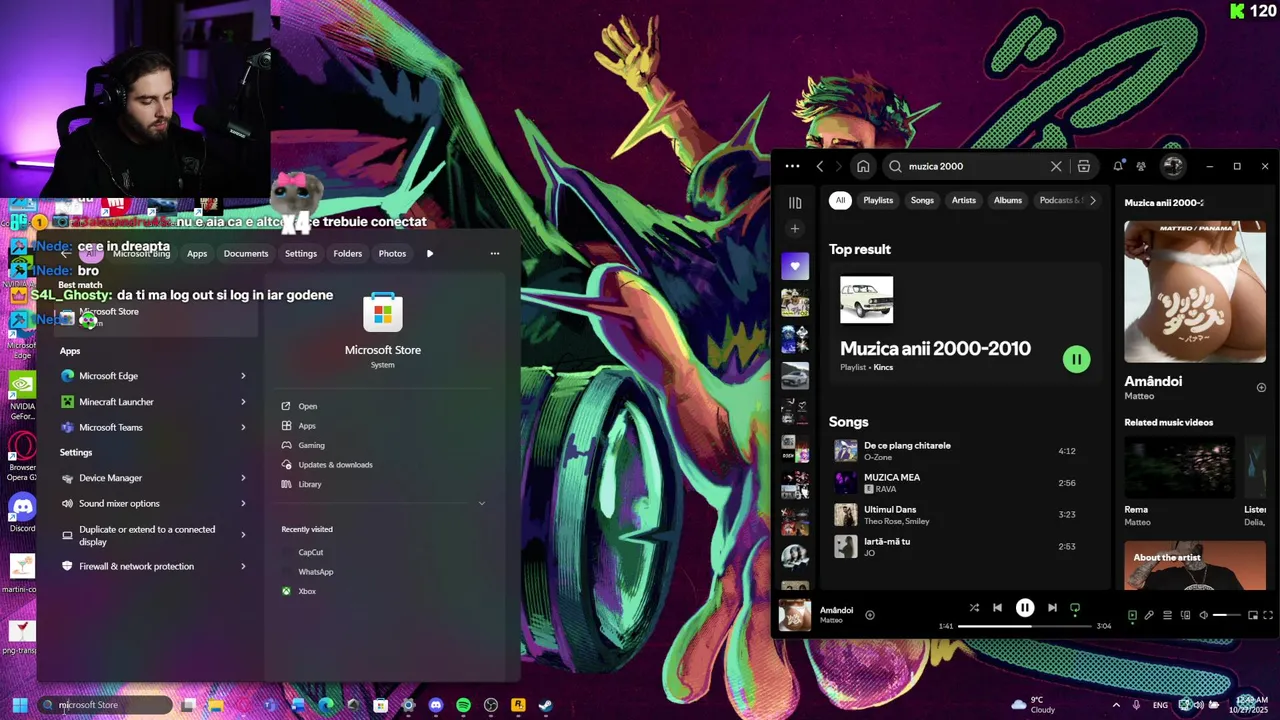Go back in Spotify navigation
Image resolution: width=1280 pixels, height=720 pixels.
(x=820, y=166)
